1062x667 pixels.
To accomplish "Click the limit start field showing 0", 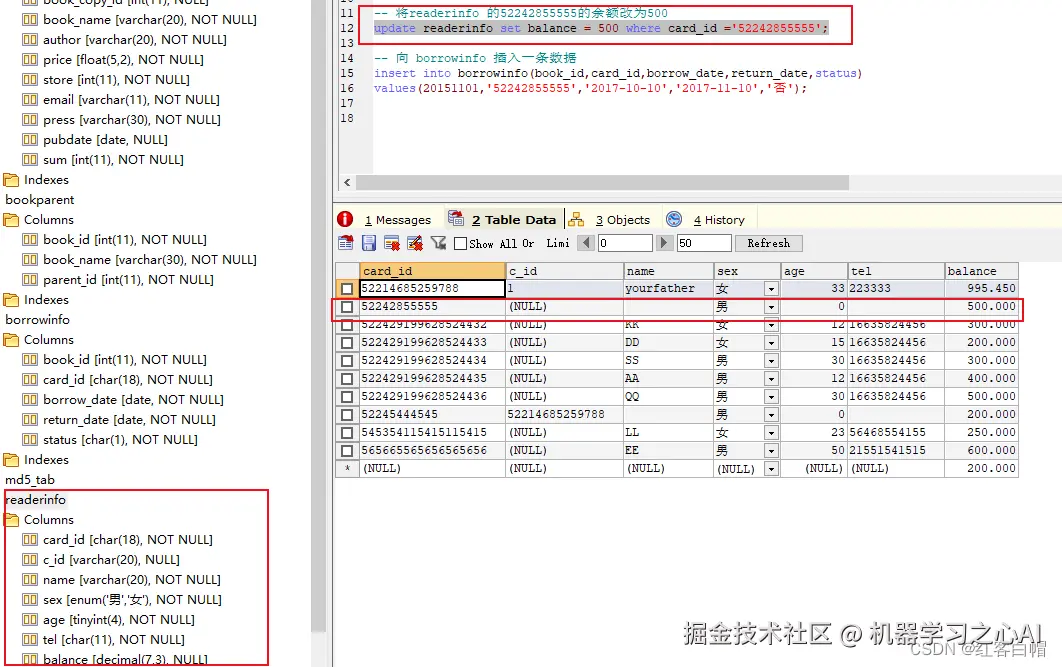I will [624, 243].
